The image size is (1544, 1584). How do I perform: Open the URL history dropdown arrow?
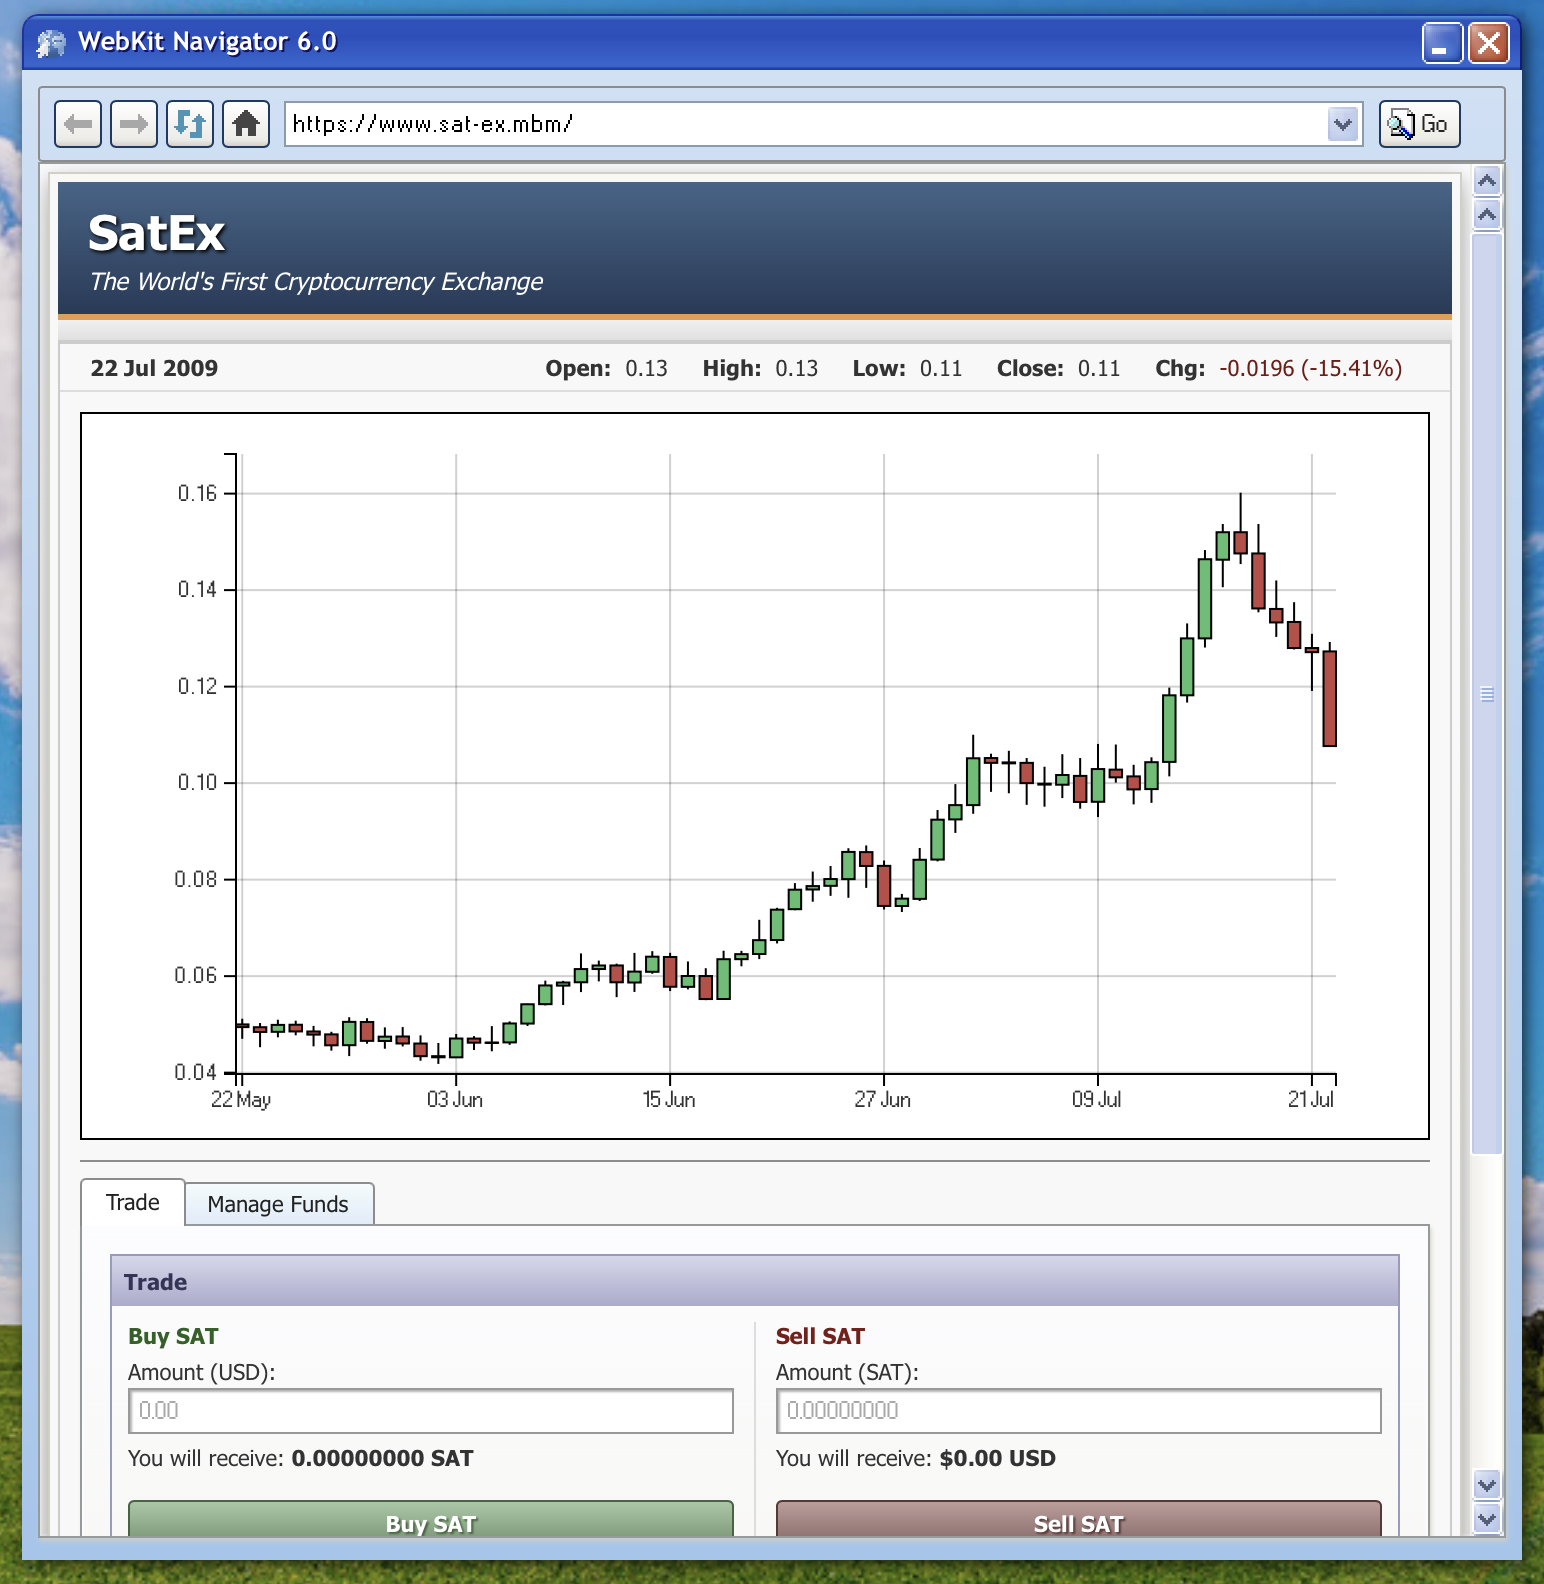coord(1343,125)
